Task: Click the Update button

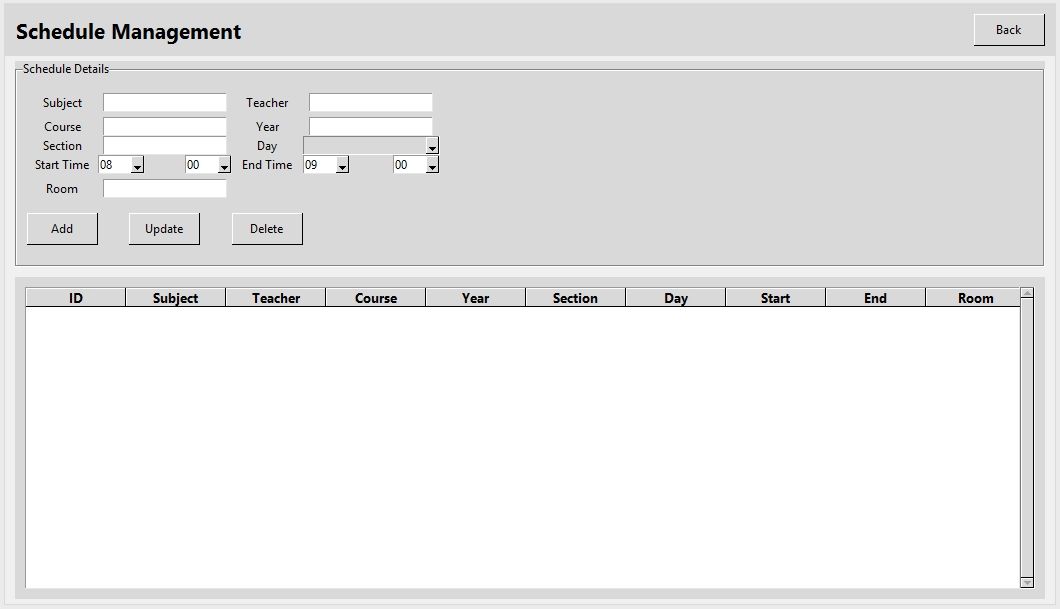Action: coord(164,229)
